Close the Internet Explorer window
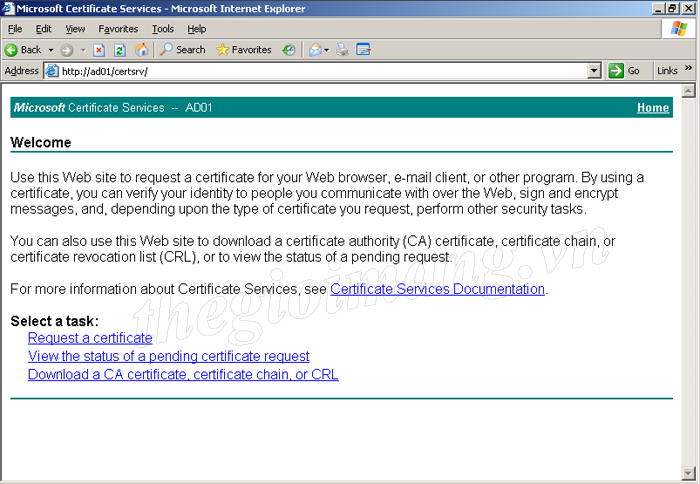 [690, 8]
